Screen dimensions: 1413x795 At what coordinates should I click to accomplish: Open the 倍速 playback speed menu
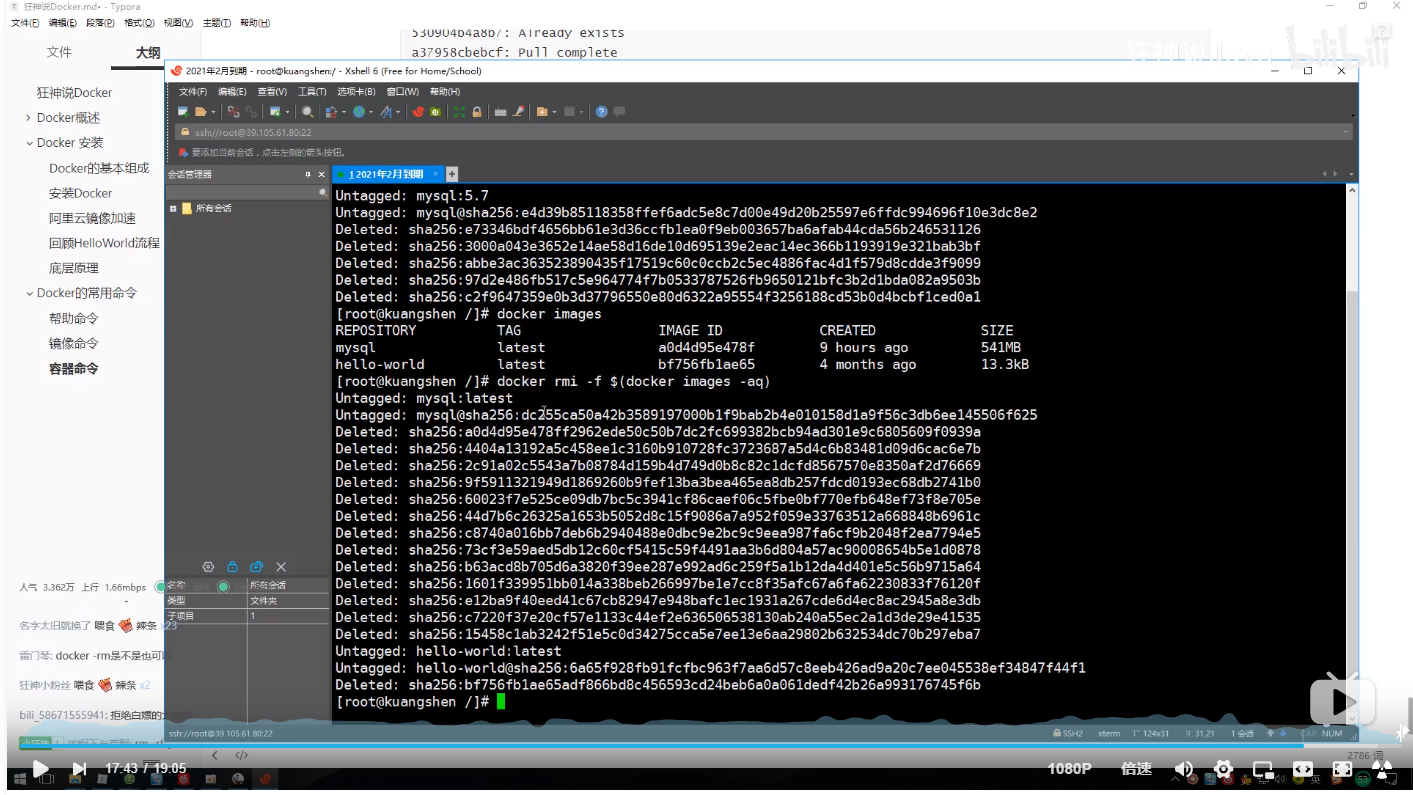click(x=1137, y=769)
